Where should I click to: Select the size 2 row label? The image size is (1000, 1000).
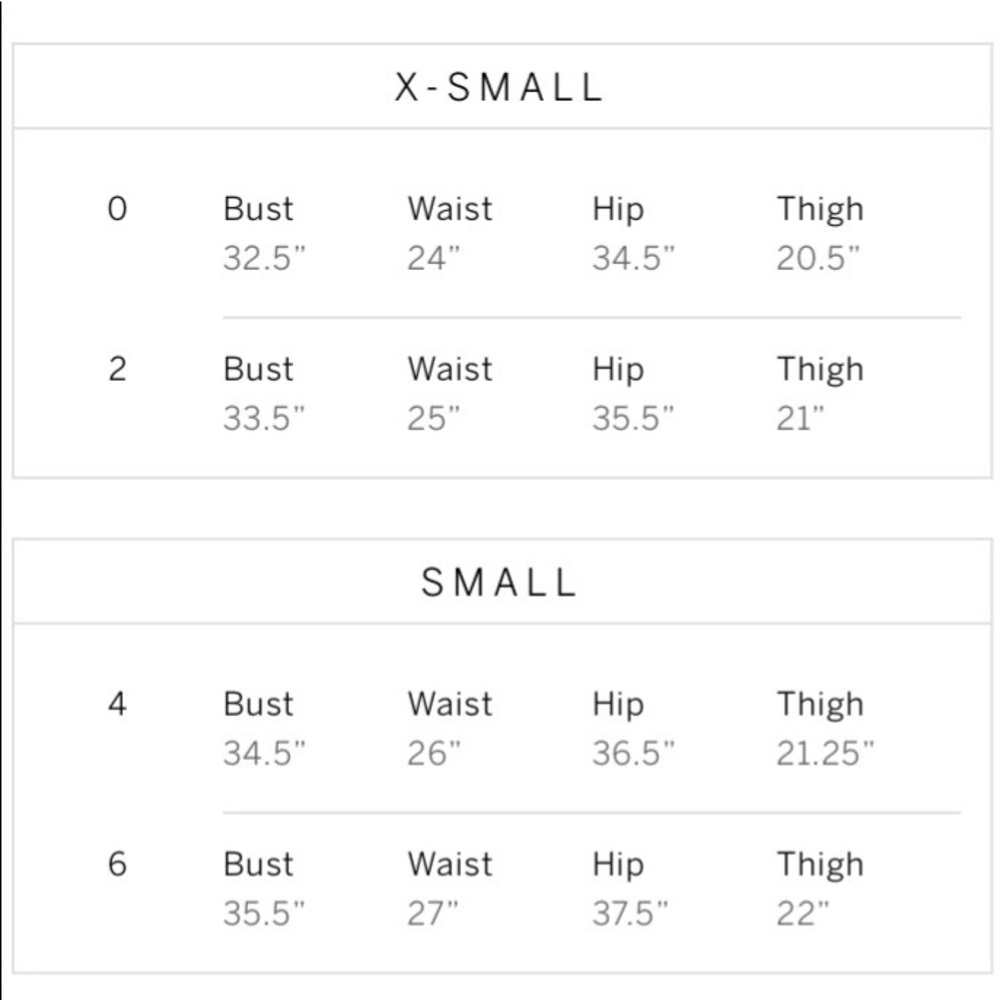pyautogui.click(x=117, y=369)
